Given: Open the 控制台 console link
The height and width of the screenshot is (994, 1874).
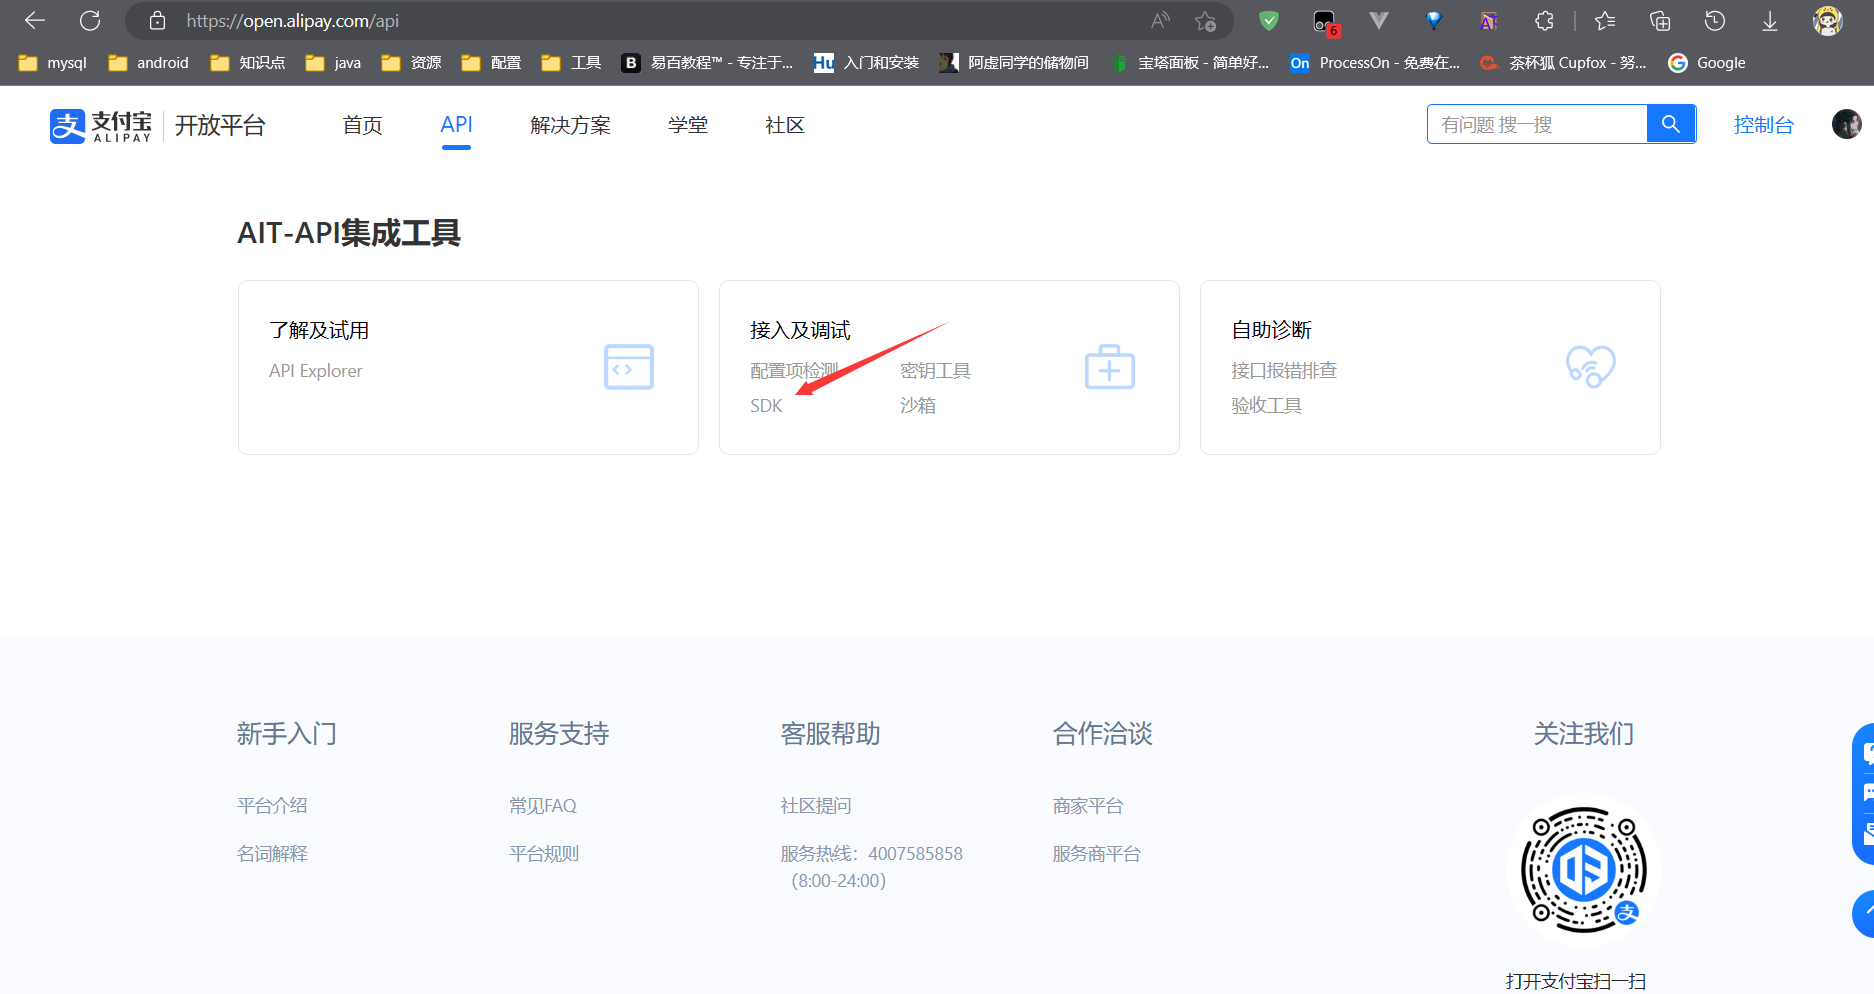Looking at the screenshot, I should click(x=1764, y=125).
